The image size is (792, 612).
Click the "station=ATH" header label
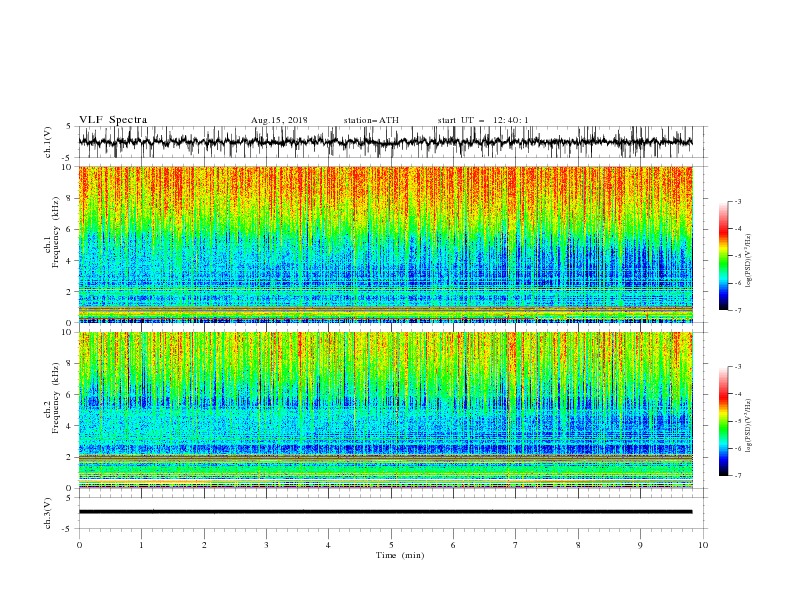(371, 120)
